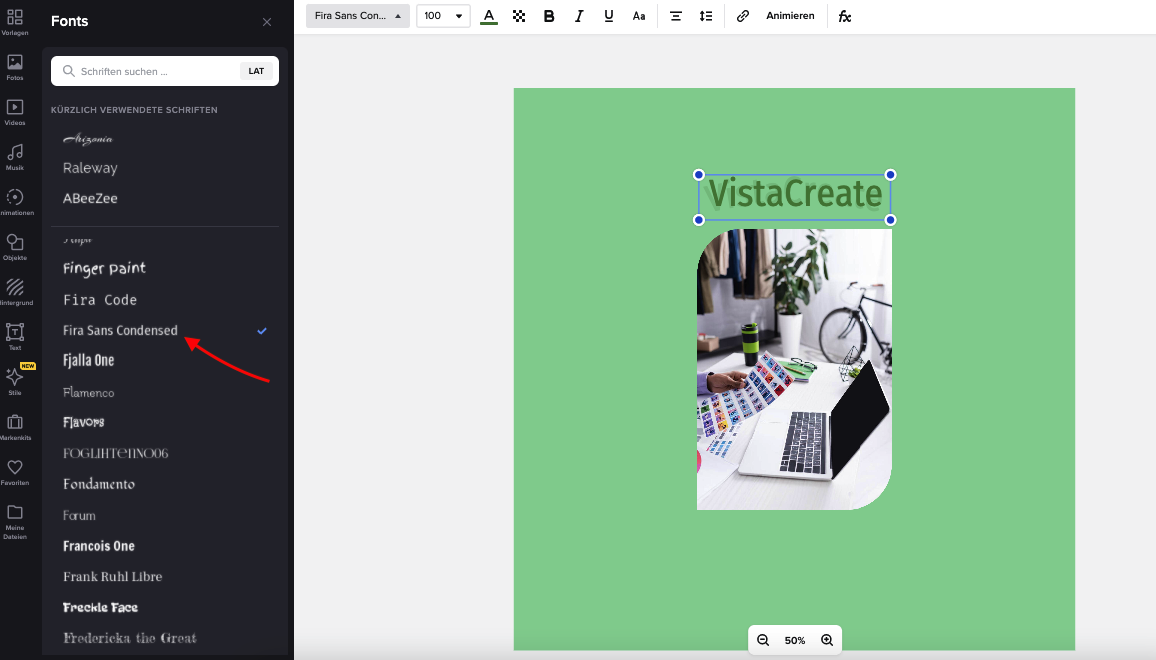Open the Markenkits sidebar section
Image resolution: width=1156 pixels, height=660 pixels.
15,427
